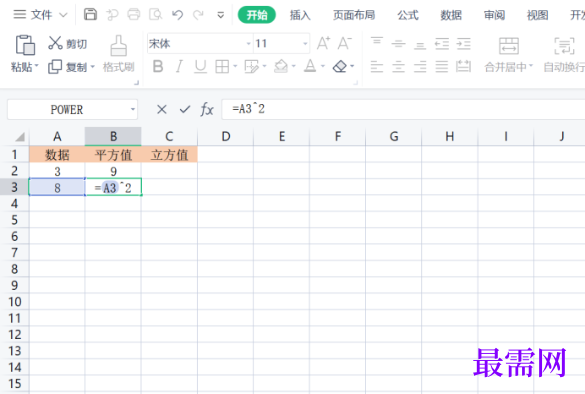585x394 pixels.
Task: Click the Save icon in quick access toolbar
Action: (x=90, y=15)
